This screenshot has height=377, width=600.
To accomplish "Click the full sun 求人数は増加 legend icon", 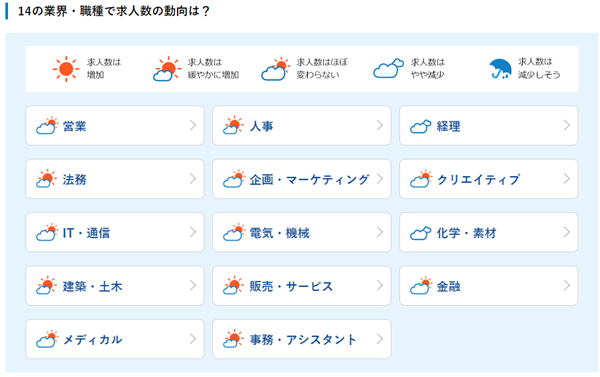I will tap(66, 69).
